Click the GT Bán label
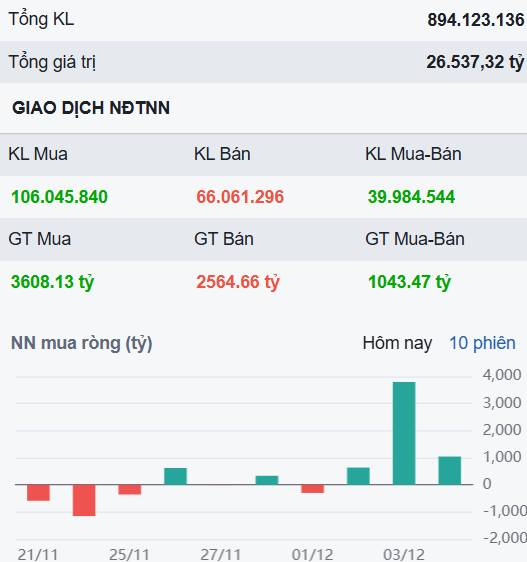The image size is (527, 562). (x=224, y=239)
